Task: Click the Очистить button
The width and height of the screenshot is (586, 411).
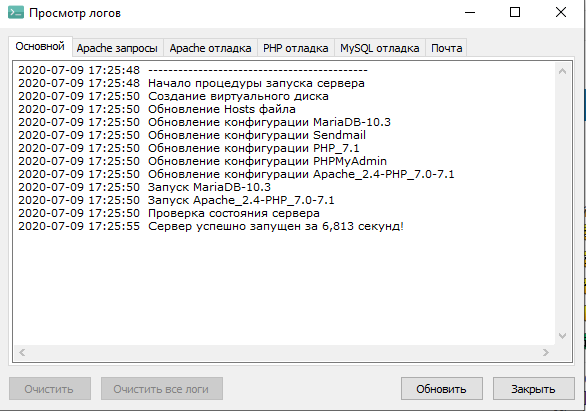Action: (x=50, y=389)
